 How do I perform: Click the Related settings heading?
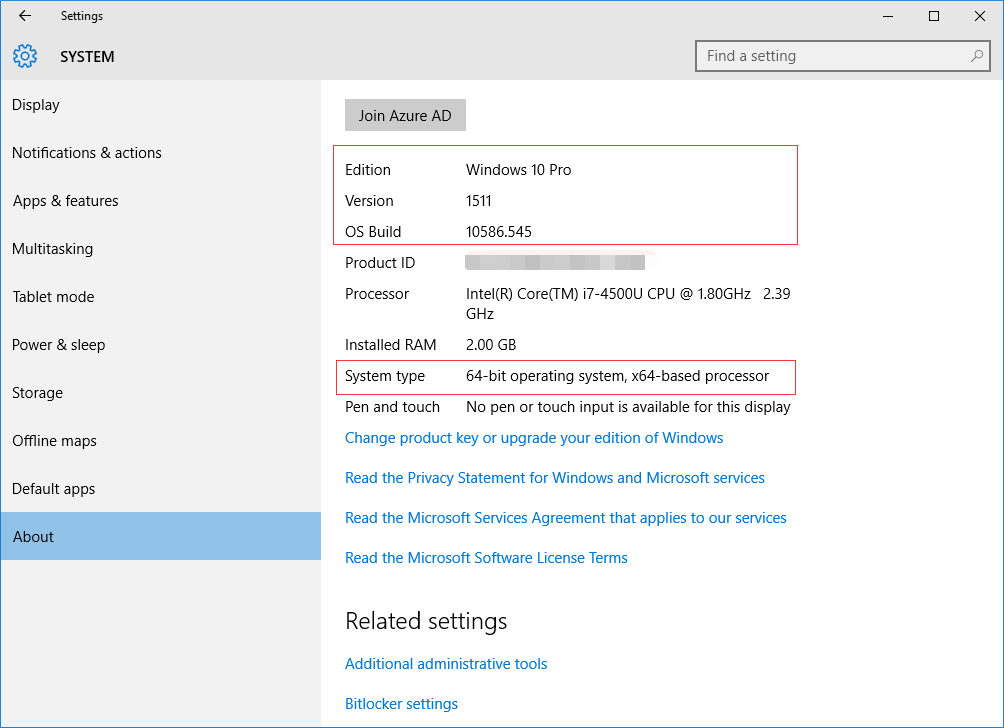(x=426, y=621)
